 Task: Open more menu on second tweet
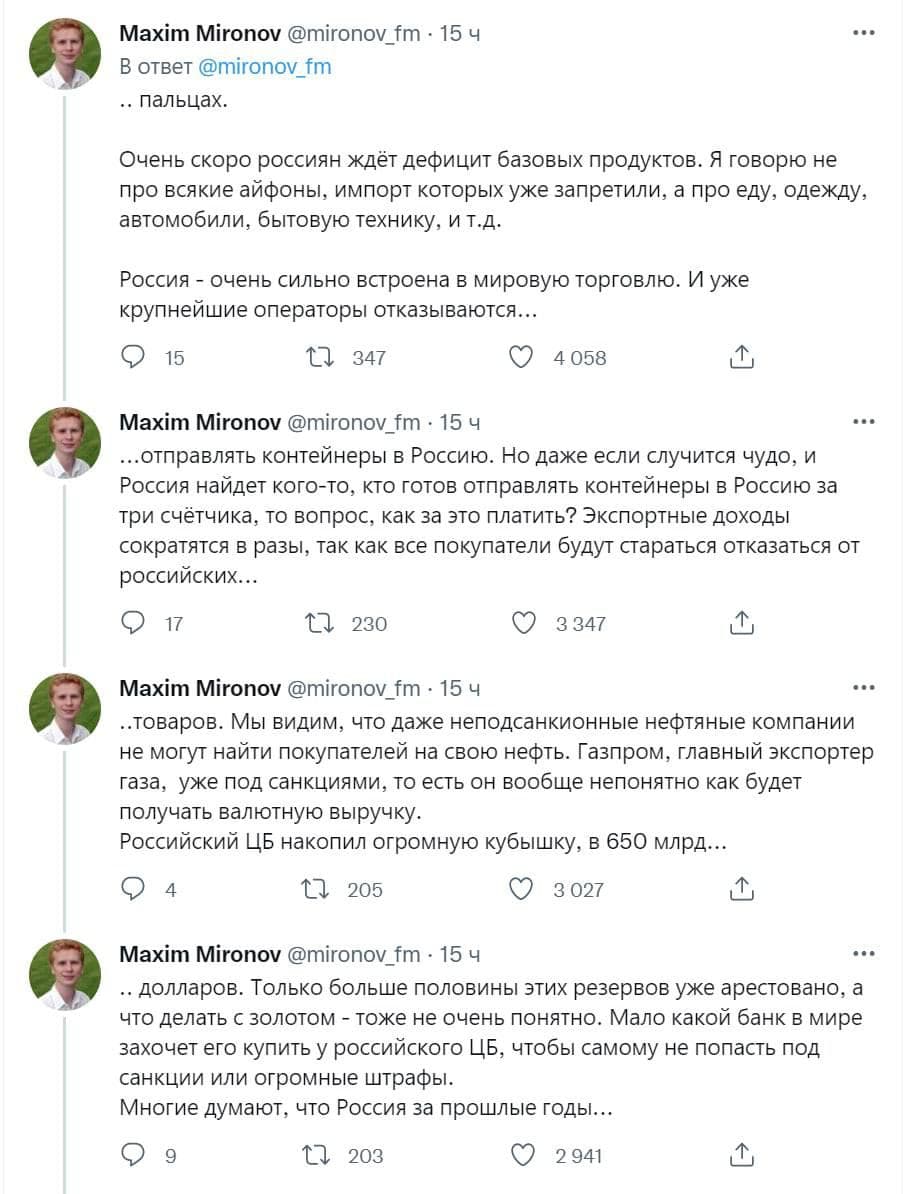(x=864, y=422)
